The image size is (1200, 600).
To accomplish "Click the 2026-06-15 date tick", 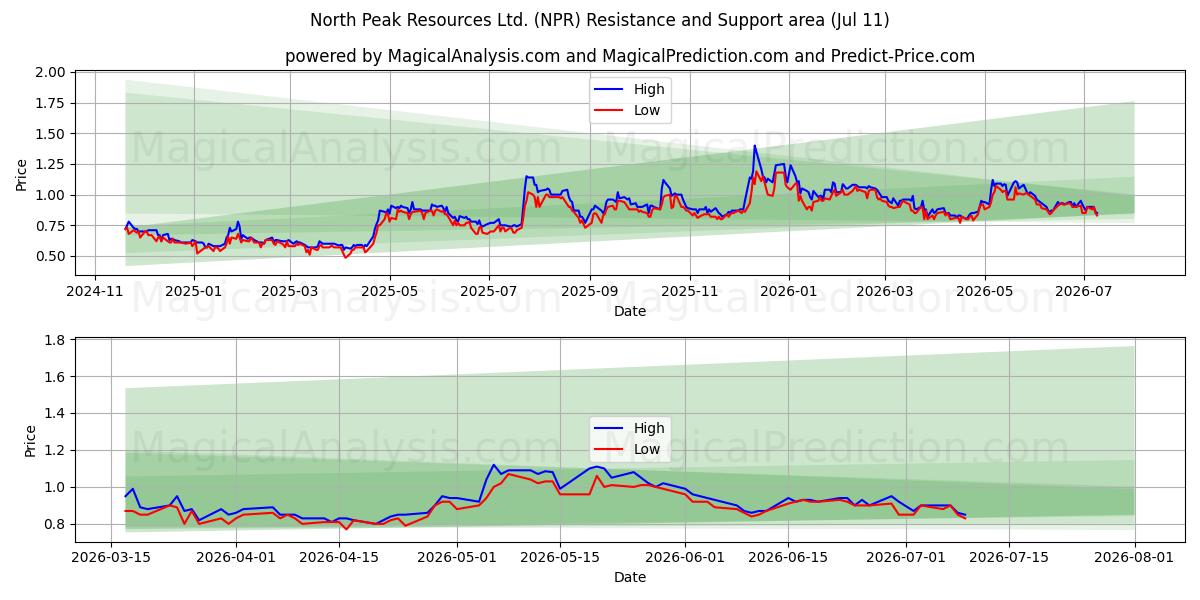I will 788,557.
